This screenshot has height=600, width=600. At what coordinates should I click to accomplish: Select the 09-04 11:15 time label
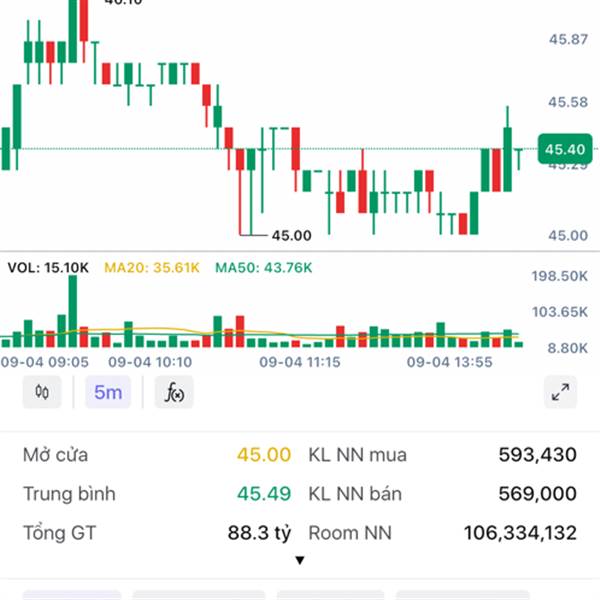click(300, 362)
